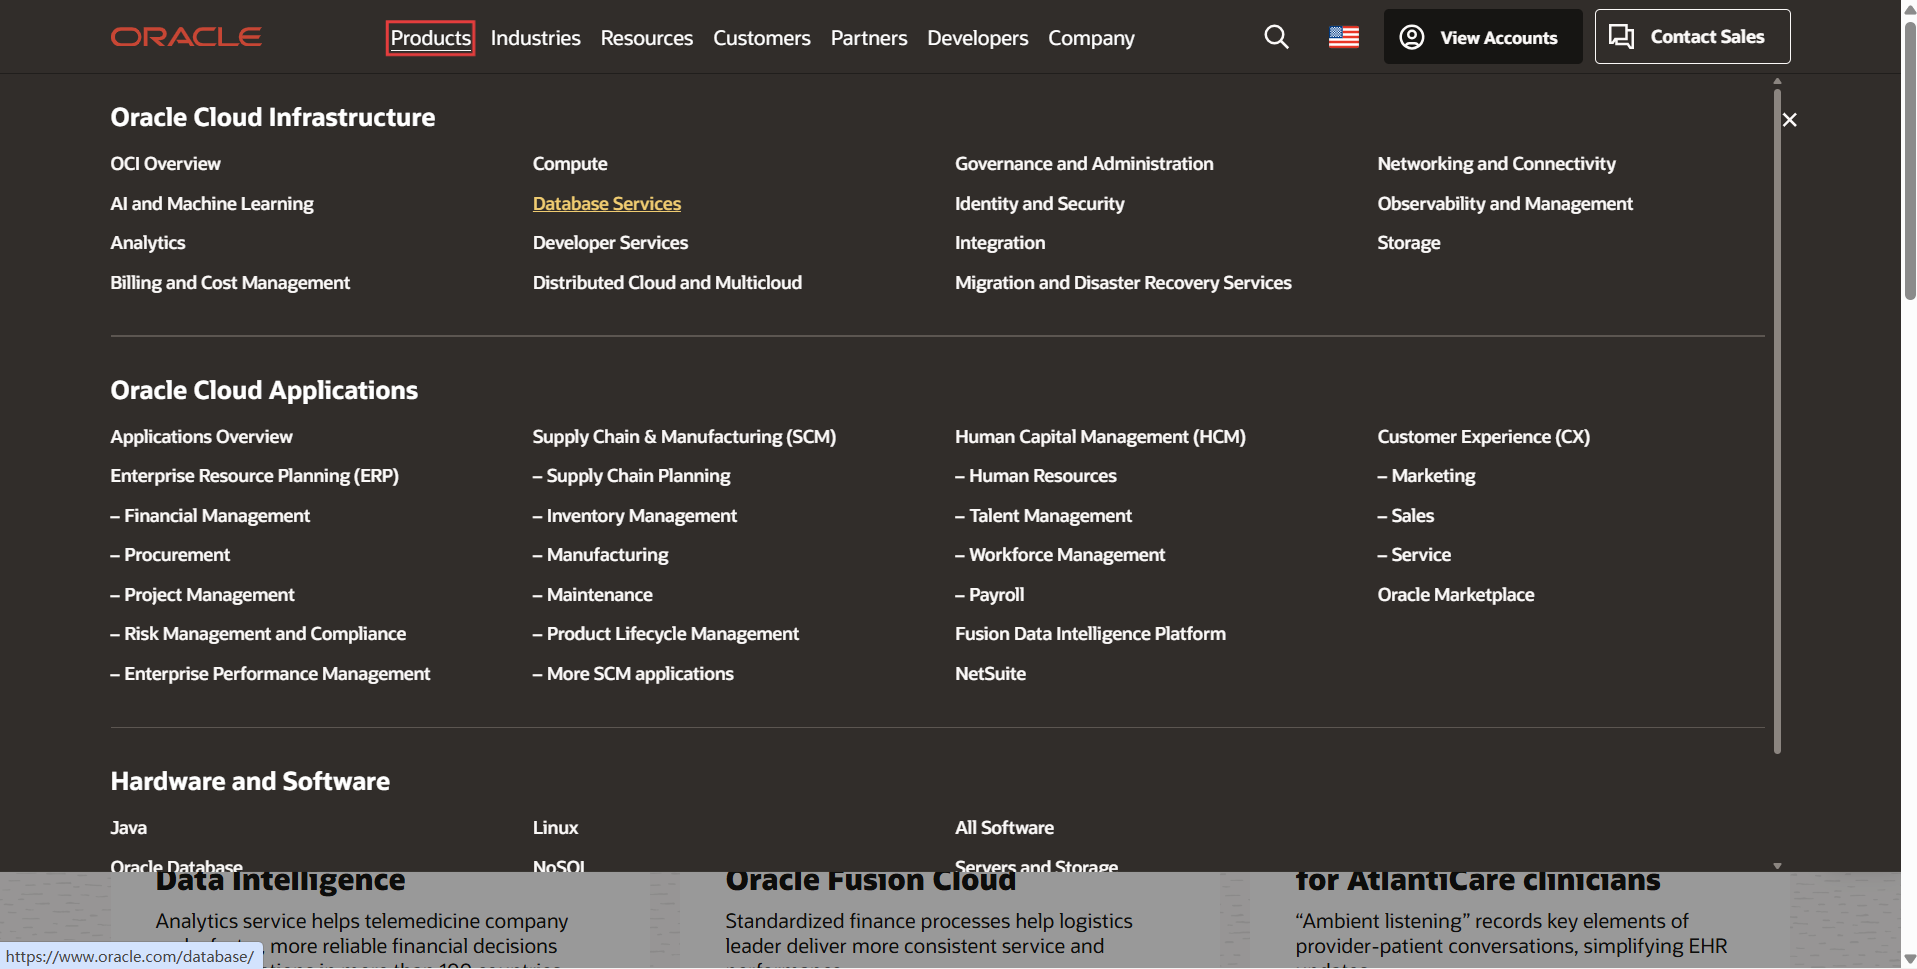Viewport: 1917px width, 969px height.
Task: Go to NetSuite
Action: [x=990, y=674]
